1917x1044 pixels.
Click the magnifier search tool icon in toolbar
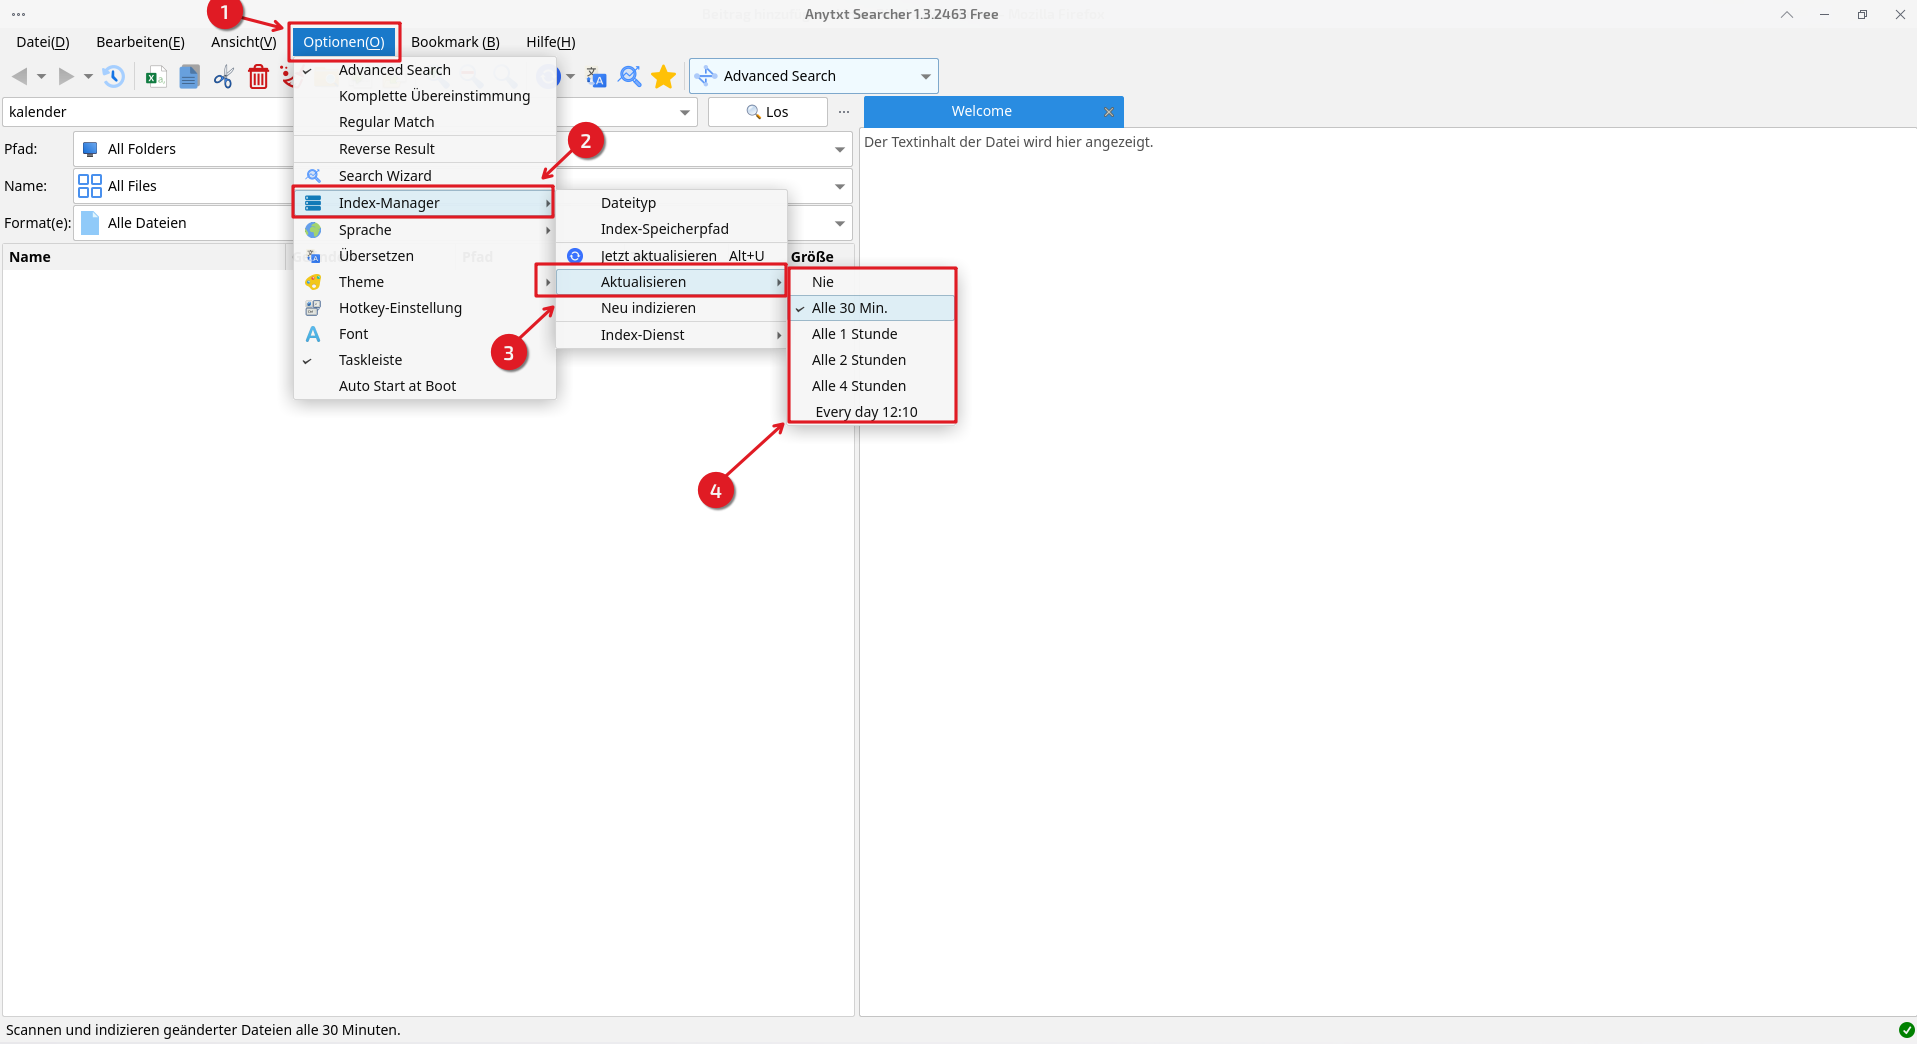point(630,76)
